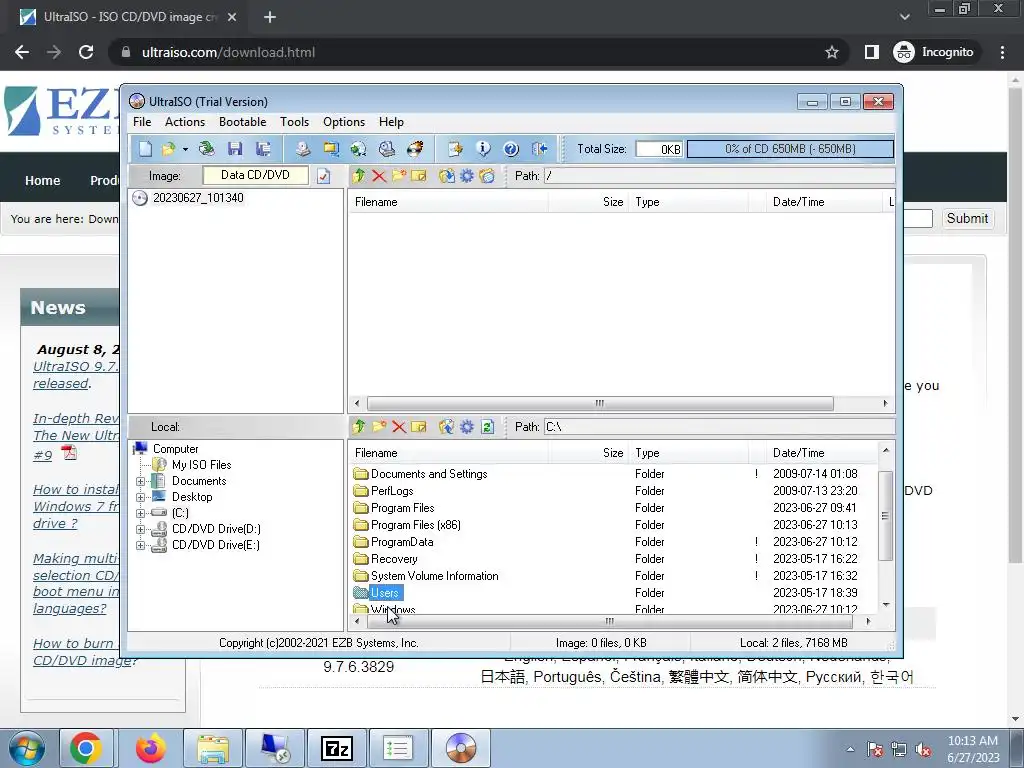Click Save As multi-floppy icon
The width and height of the screenshot is (1024, 768).
click(x=263, y=149)
